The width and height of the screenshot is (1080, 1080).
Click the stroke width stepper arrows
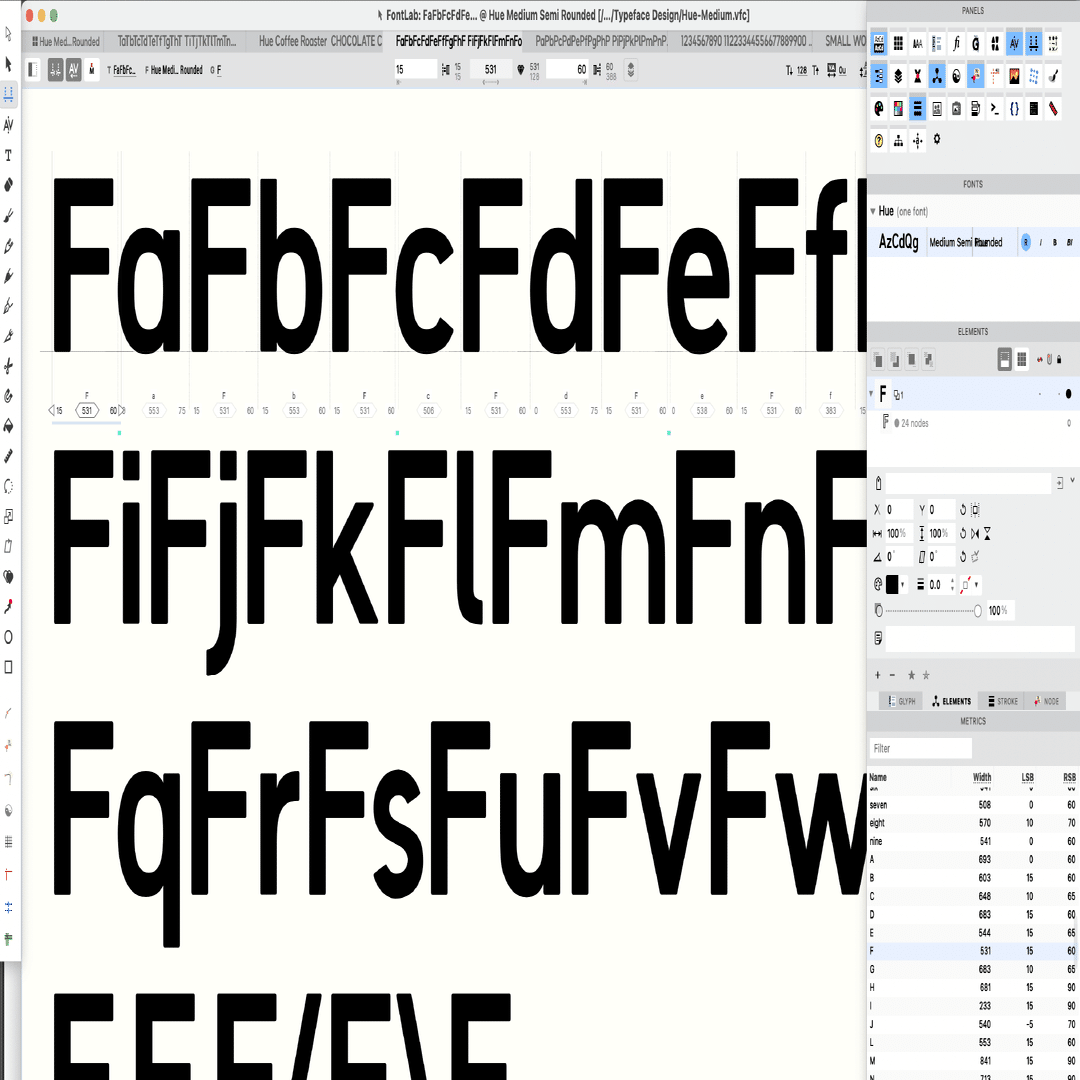pos(953,585)
